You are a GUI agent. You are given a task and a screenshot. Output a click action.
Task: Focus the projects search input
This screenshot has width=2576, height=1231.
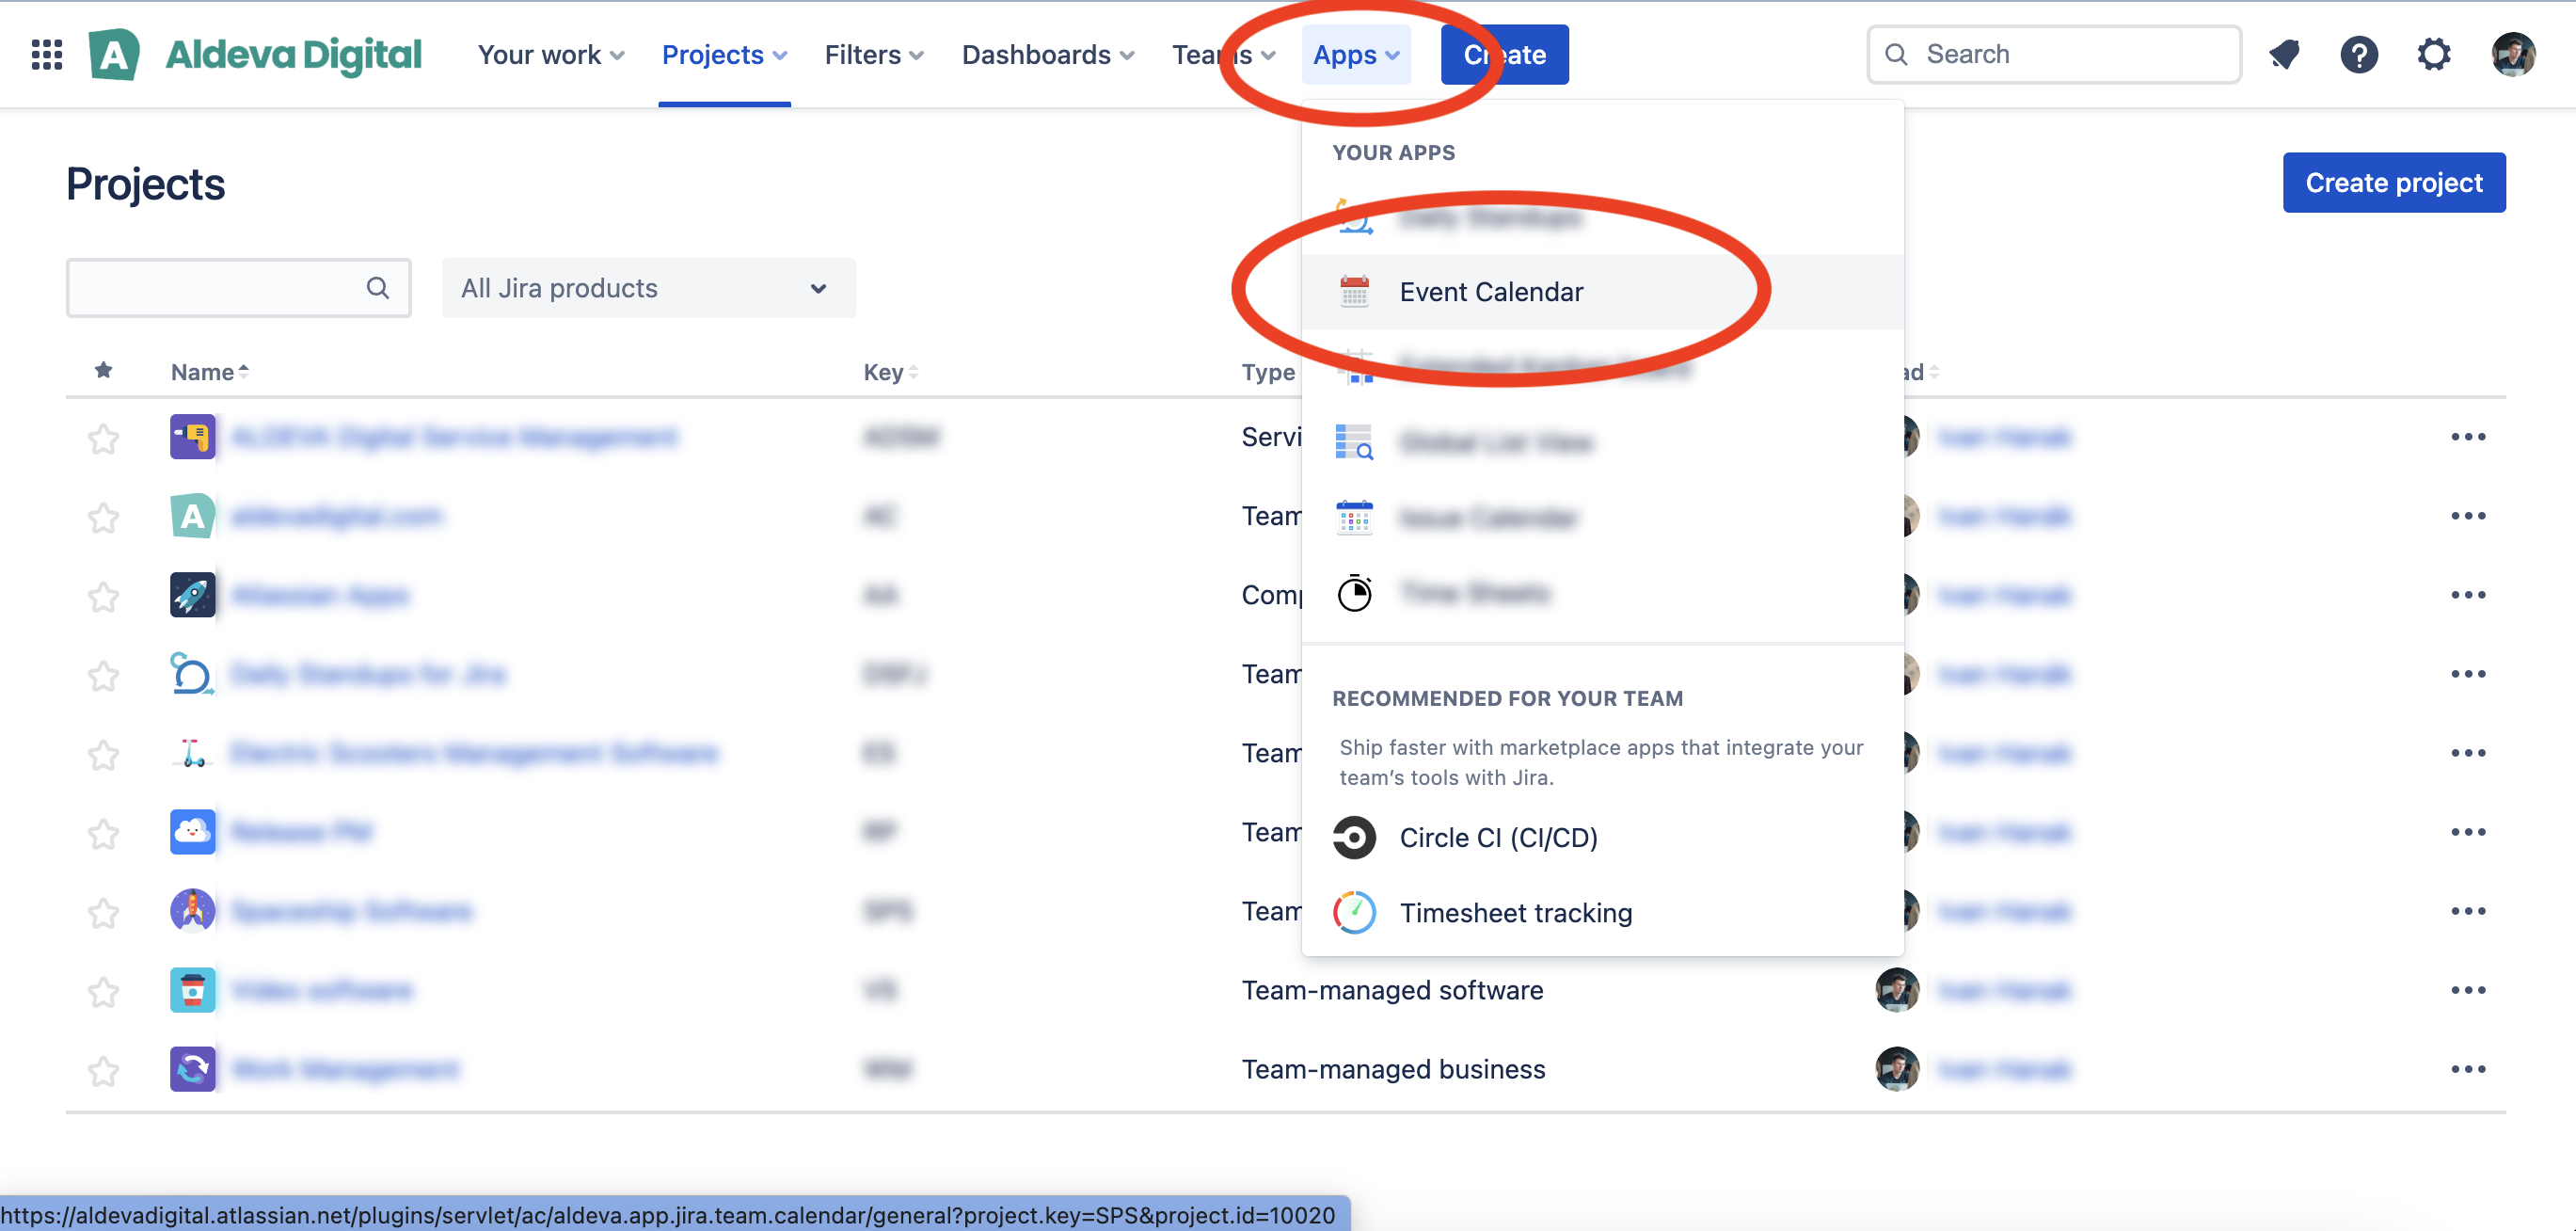238,288
